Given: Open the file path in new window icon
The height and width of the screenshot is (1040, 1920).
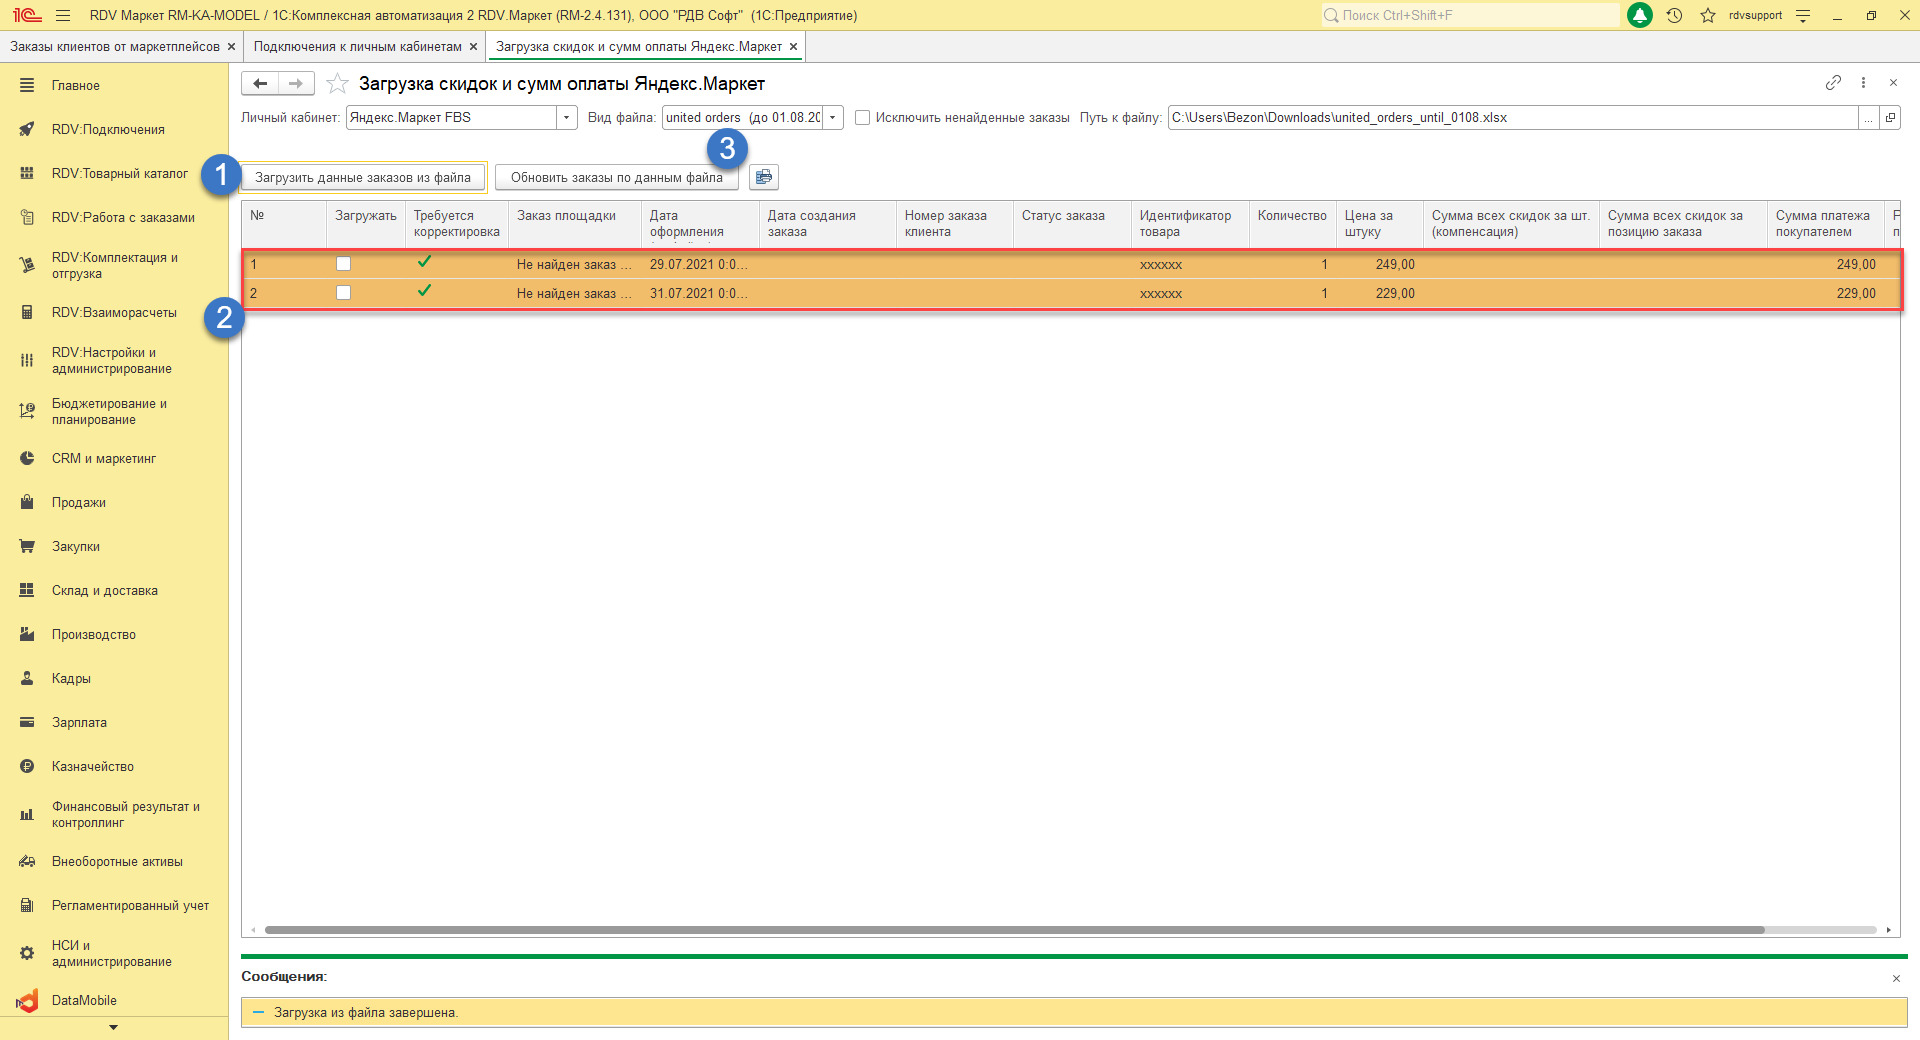Looking at the screenshot, I should click(1890, 118).
